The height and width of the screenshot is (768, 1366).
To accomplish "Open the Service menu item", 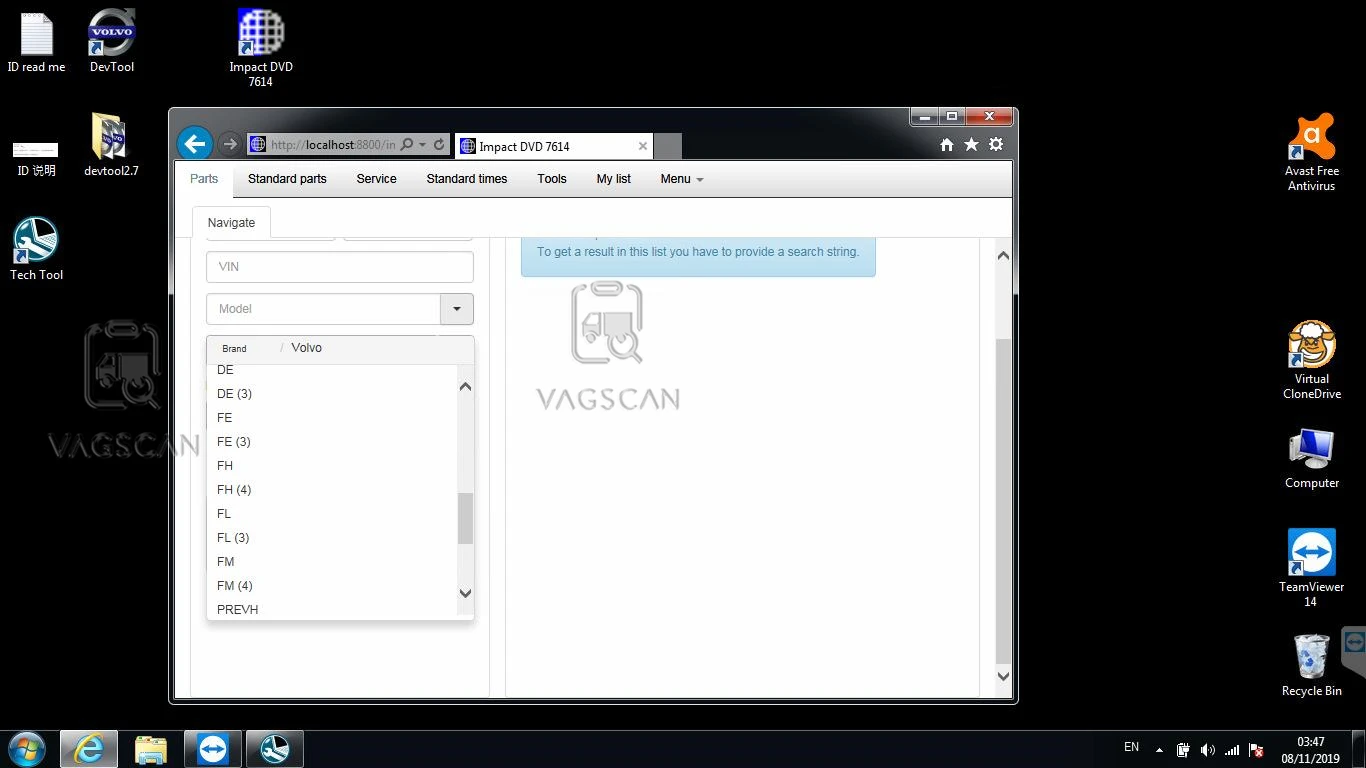I will (376, 179).
